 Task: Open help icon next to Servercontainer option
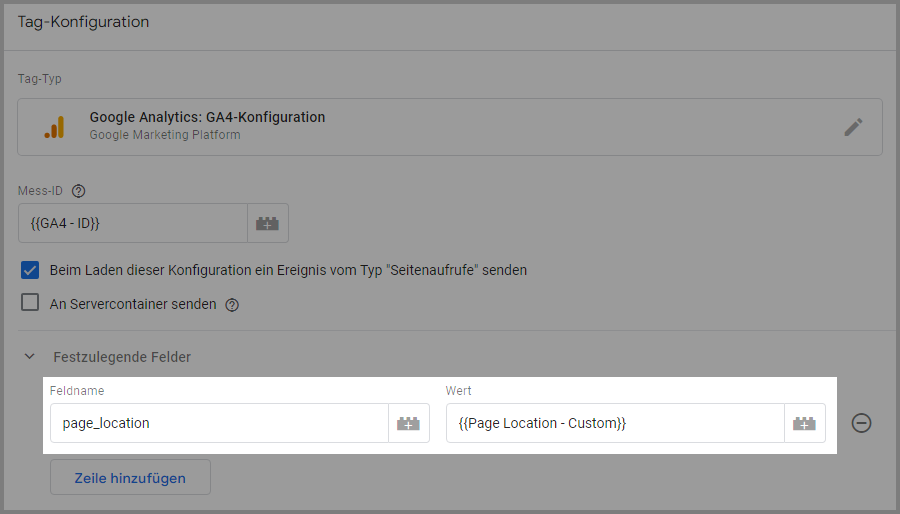click(232, 305)
